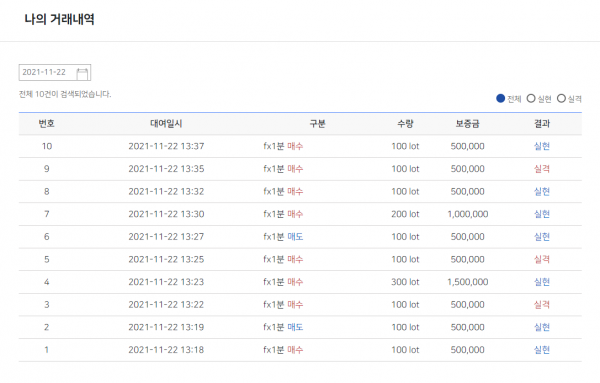Click the 실격 result in row 9
This screenshot has height=383, width=600.
[542, 169]
